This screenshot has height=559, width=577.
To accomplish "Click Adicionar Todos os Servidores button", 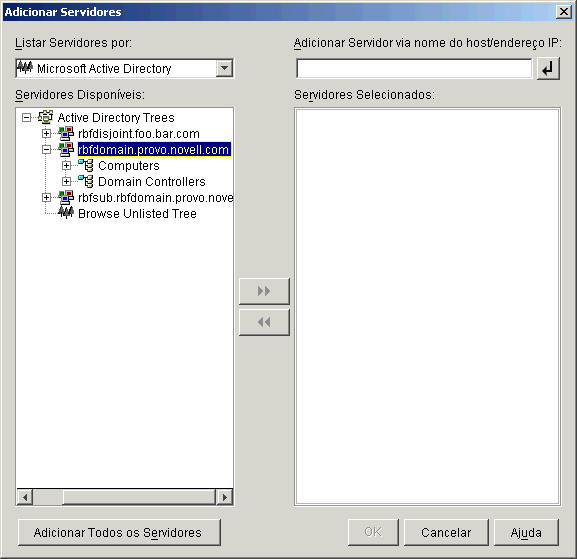I will pyautogui.click(x=119, y=532).
